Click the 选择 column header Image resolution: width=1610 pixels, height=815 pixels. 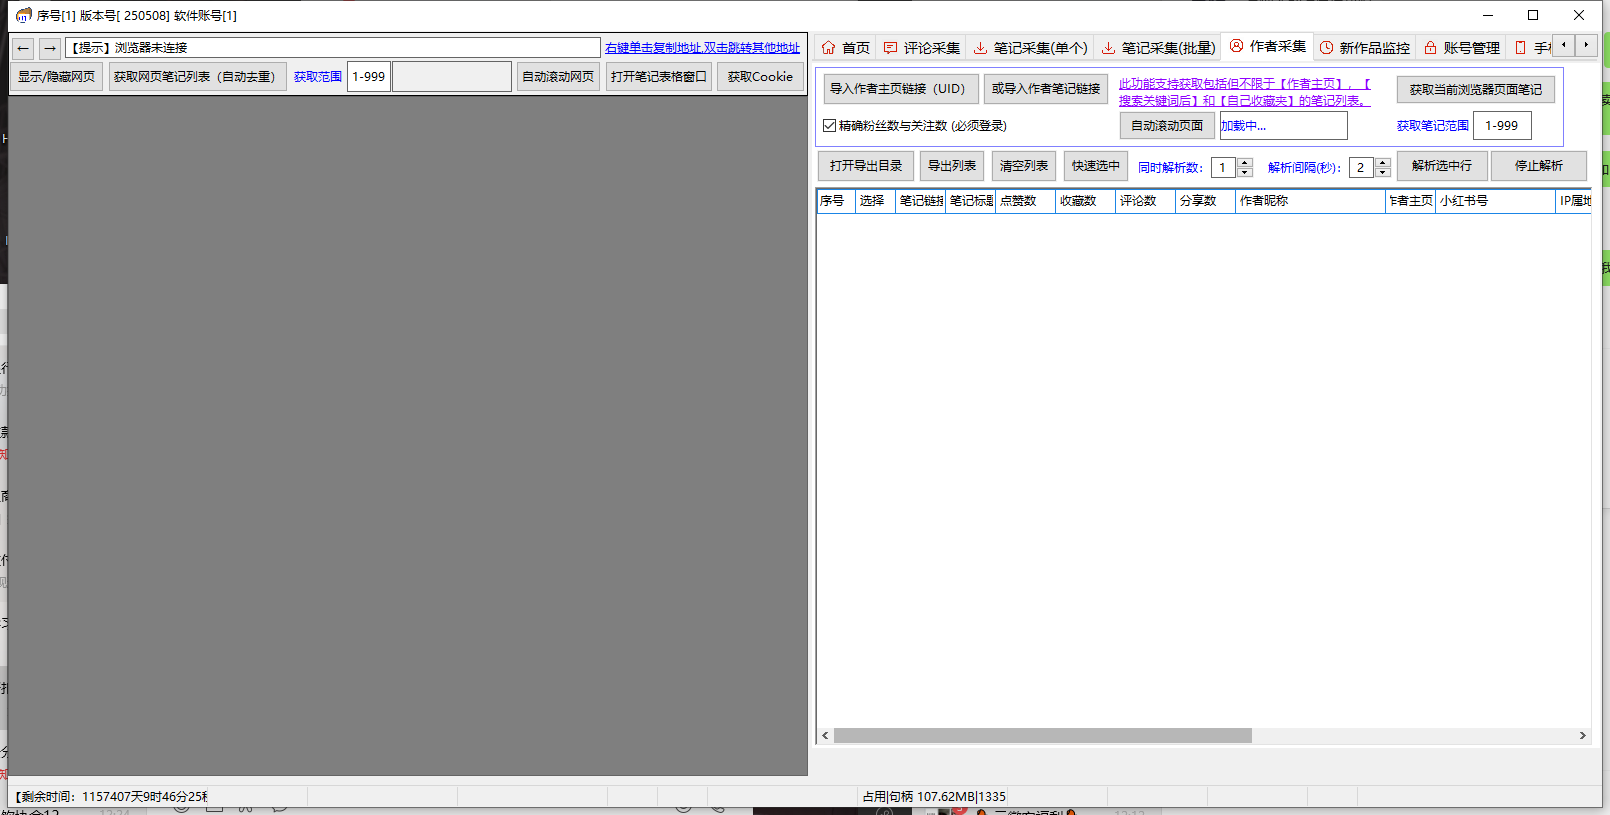[875, 201]
